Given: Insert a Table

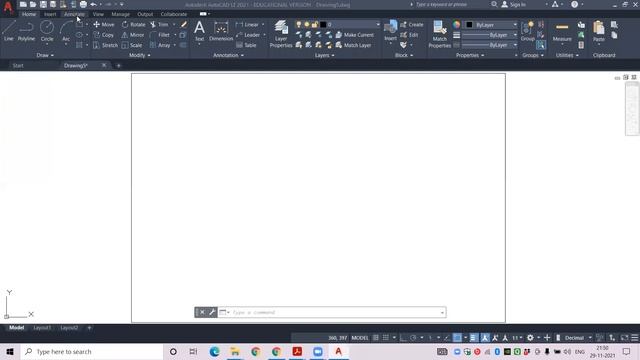Looking at the screenshot, I should pyautogui.click(x=246, y=45).
